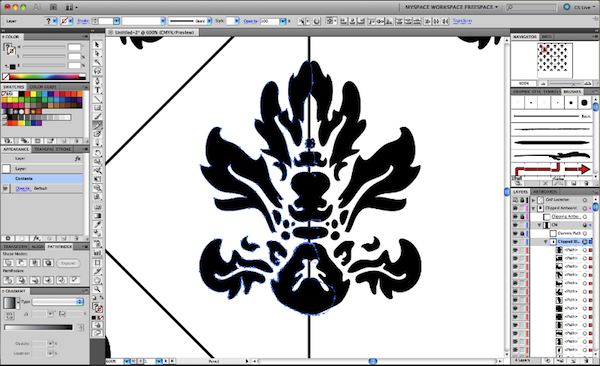Pick the yellow swatch in Swatches panel
Viewport: 600px width, 366px height.
[x=33, y=94]
